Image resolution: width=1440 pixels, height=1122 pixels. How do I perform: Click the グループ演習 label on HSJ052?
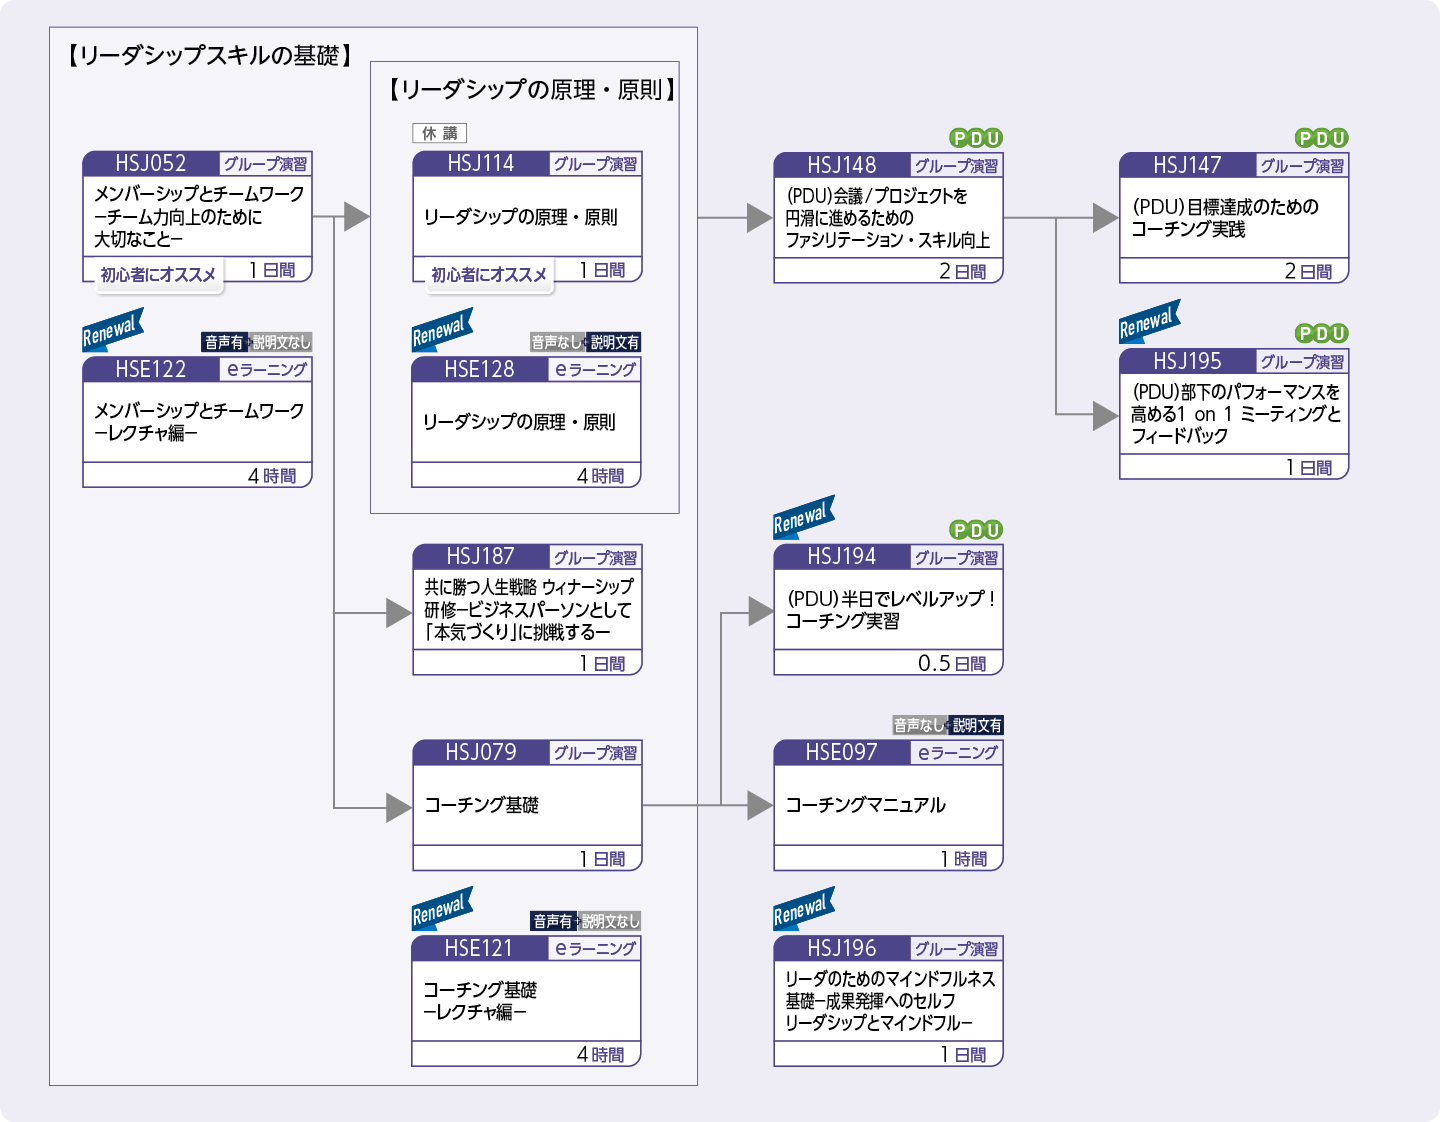click(x=265, y=164)
